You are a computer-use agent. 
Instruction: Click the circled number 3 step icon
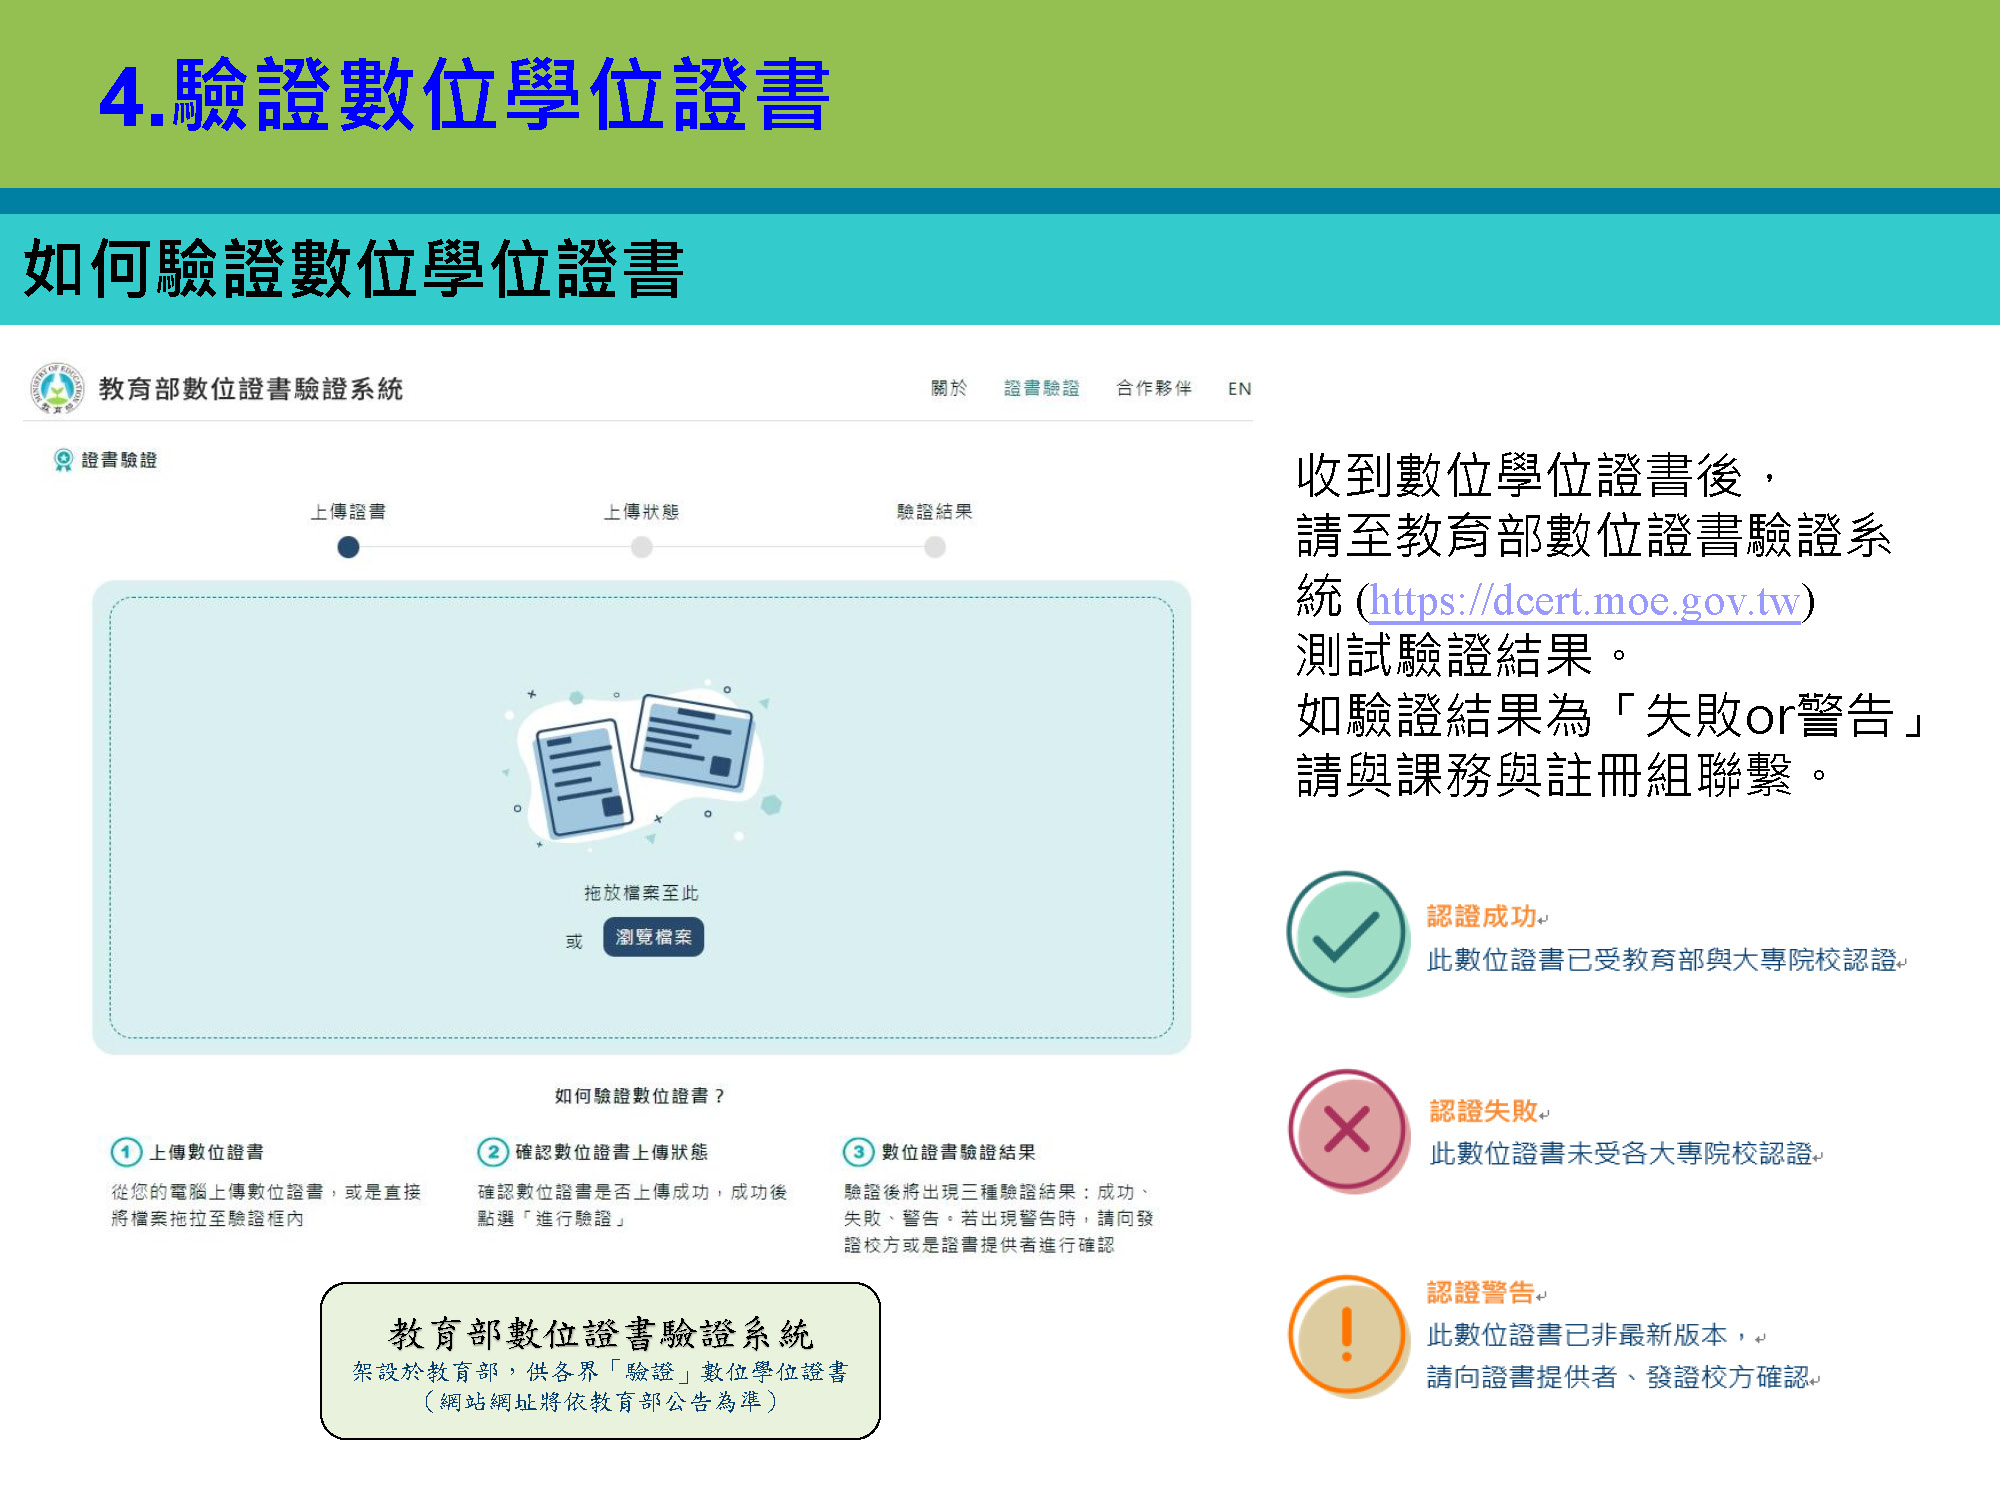[858, 1152]
